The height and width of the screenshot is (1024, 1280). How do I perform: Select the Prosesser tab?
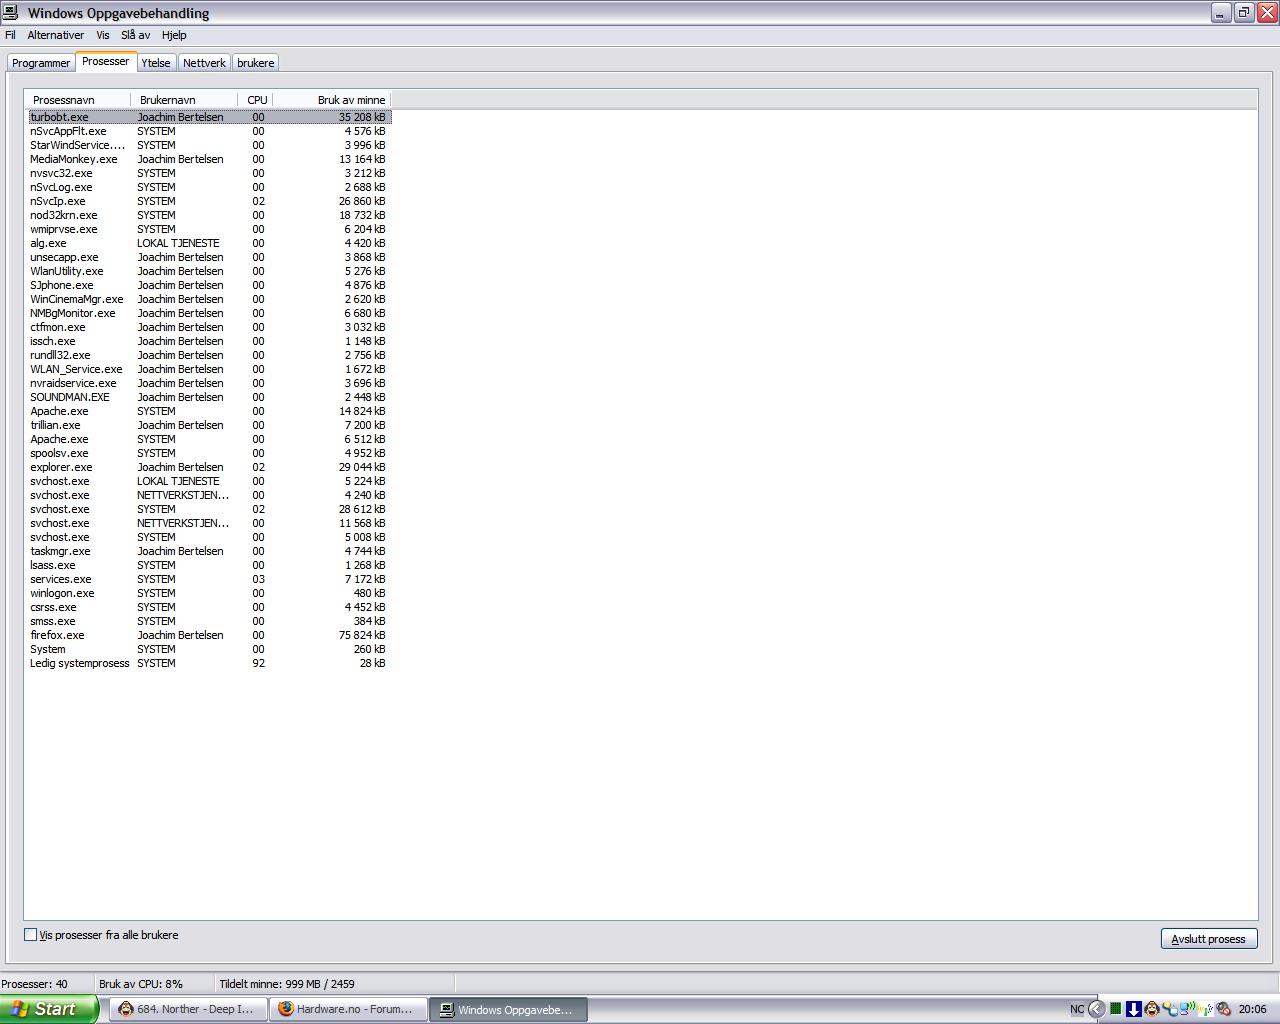pyautogui.click(x=105, y=61)
